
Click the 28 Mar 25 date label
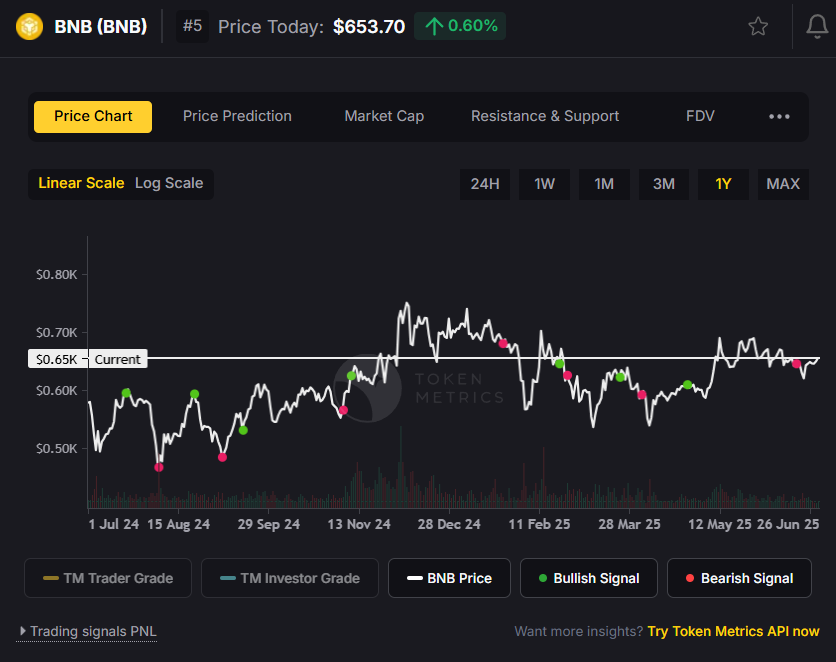[629, 524]
